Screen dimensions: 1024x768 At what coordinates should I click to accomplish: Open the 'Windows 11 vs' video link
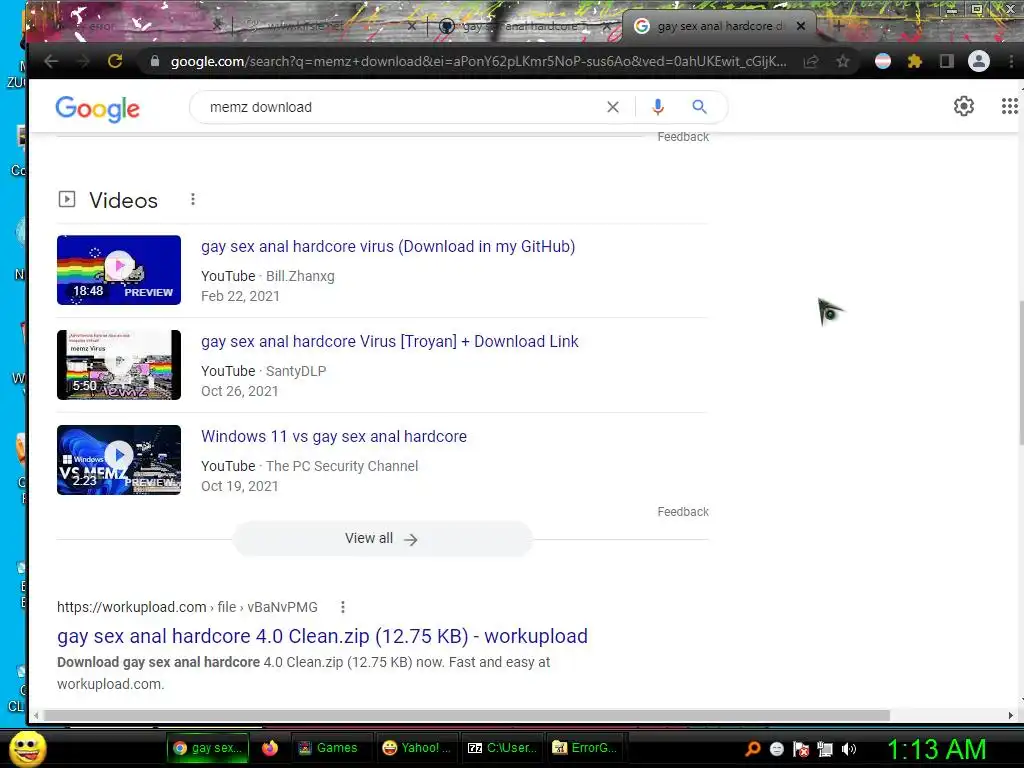click(x=334, y=436)
